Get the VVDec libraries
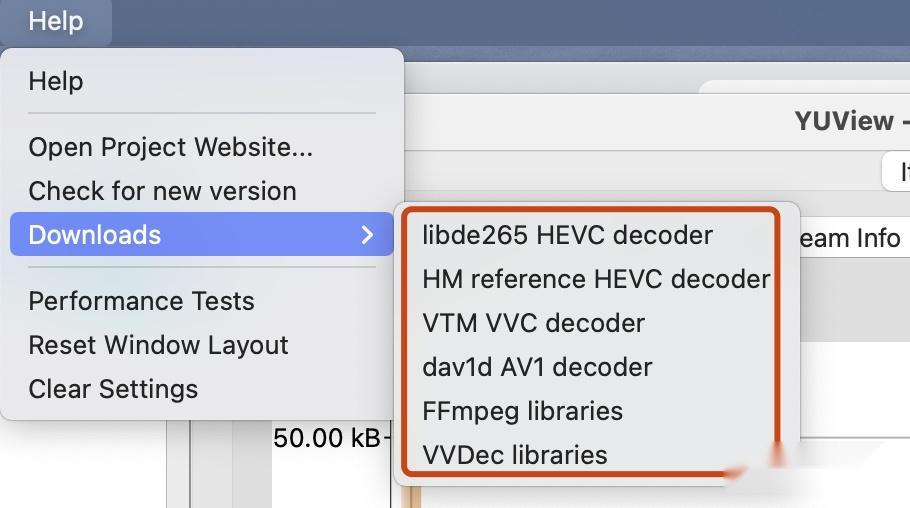Screen dimensions: 910x508 (x=515, y=455)
